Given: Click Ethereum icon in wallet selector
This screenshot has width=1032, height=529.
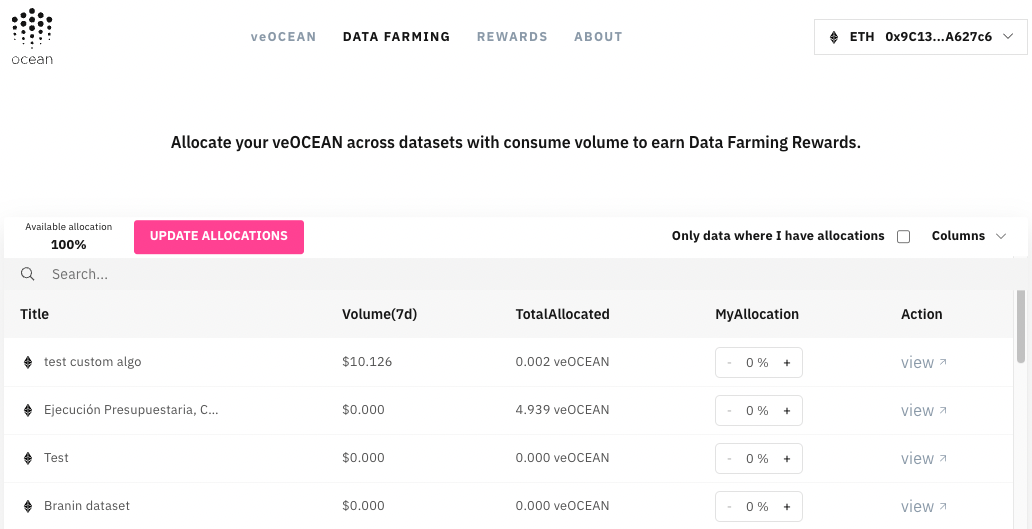Looking at the screenshot, I should [834, 37].
